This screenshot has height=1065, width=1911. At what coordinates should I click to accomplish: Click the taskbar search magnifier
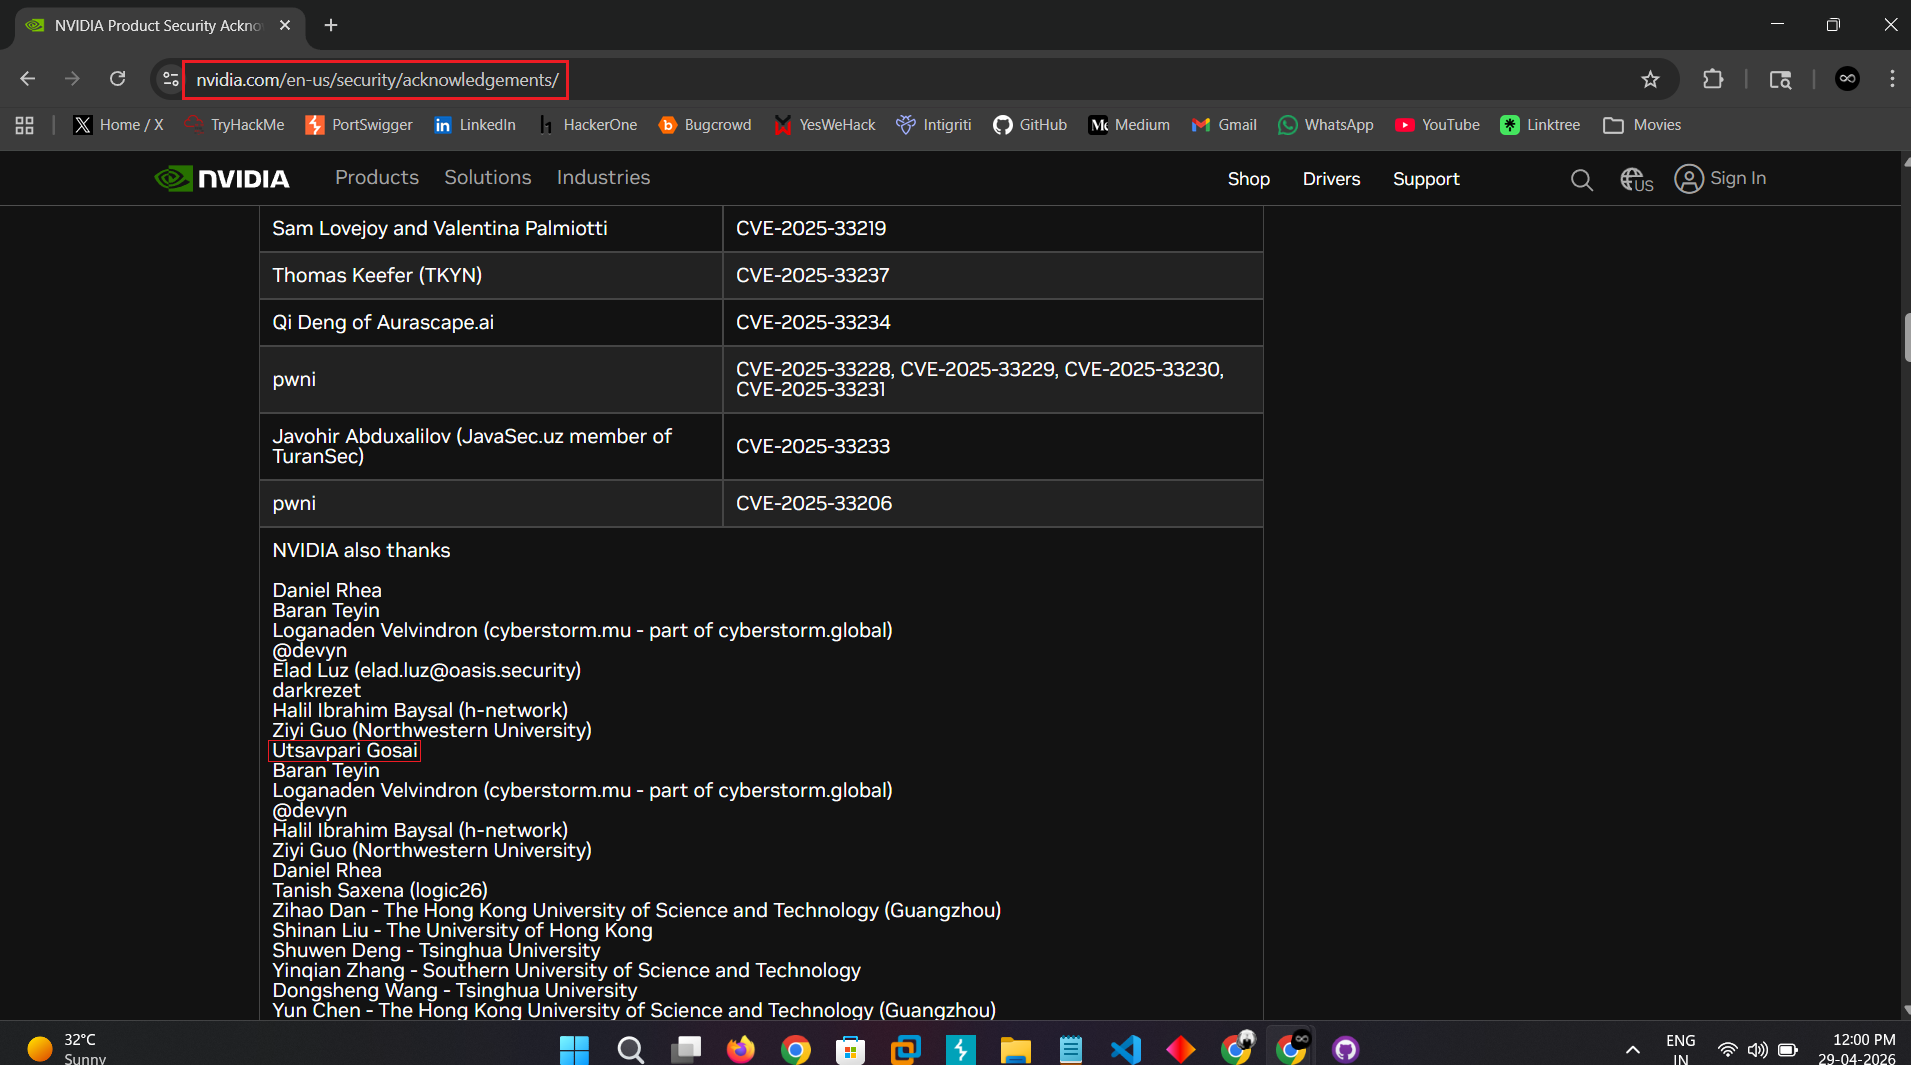(x=630, y=1049)
